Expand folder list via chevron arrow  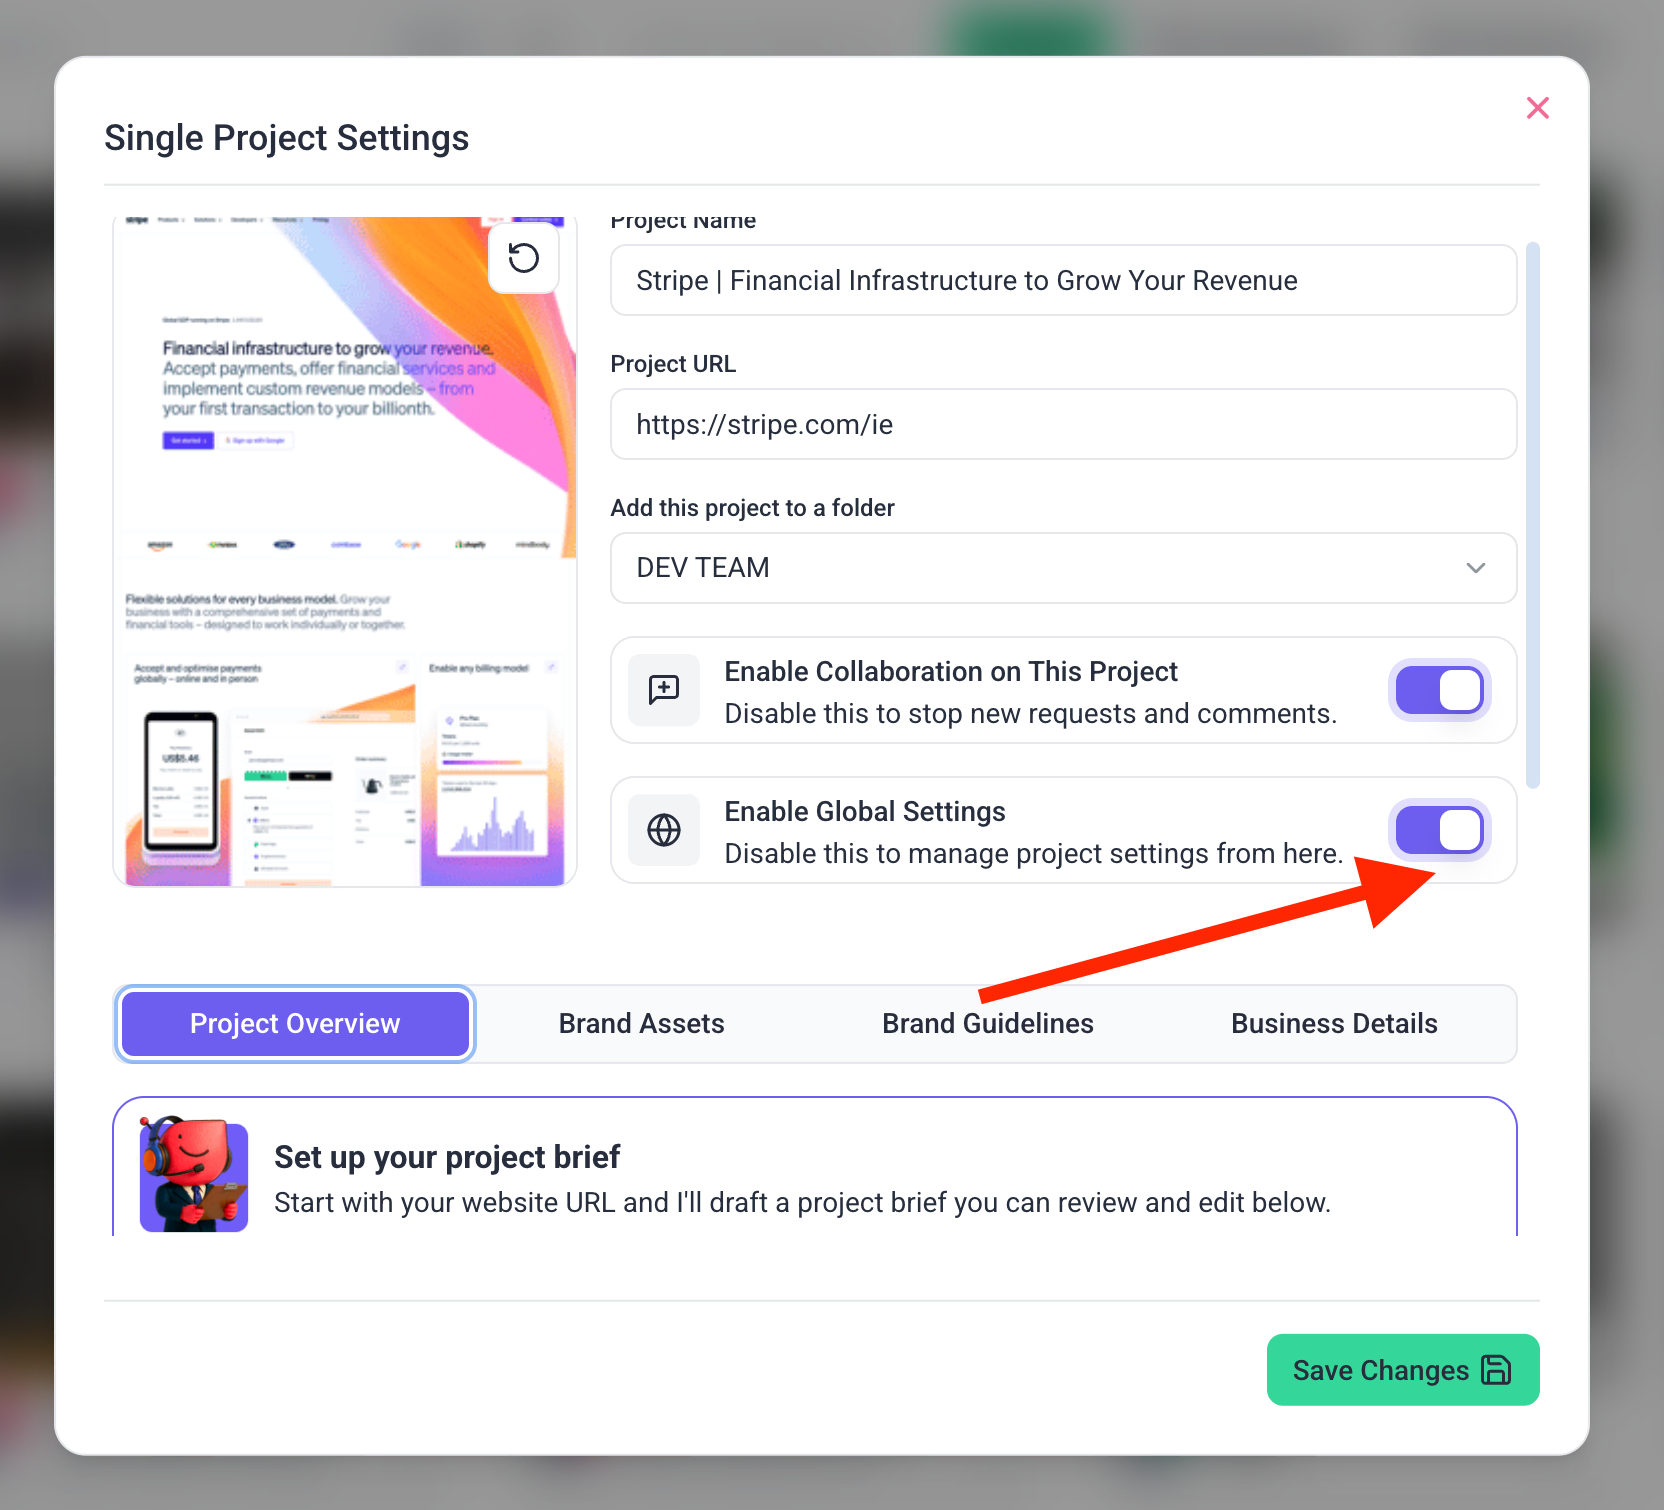1475,568
